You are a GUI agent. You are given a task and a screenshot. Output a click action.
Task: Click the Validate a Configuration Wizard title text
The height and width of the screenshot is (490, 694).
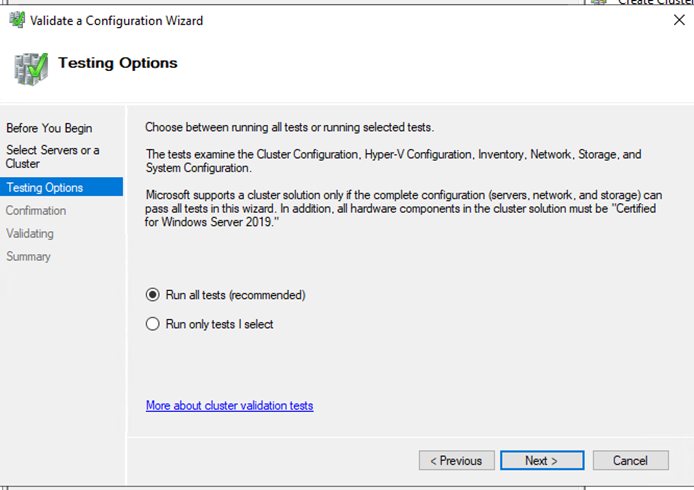[116, 20]
